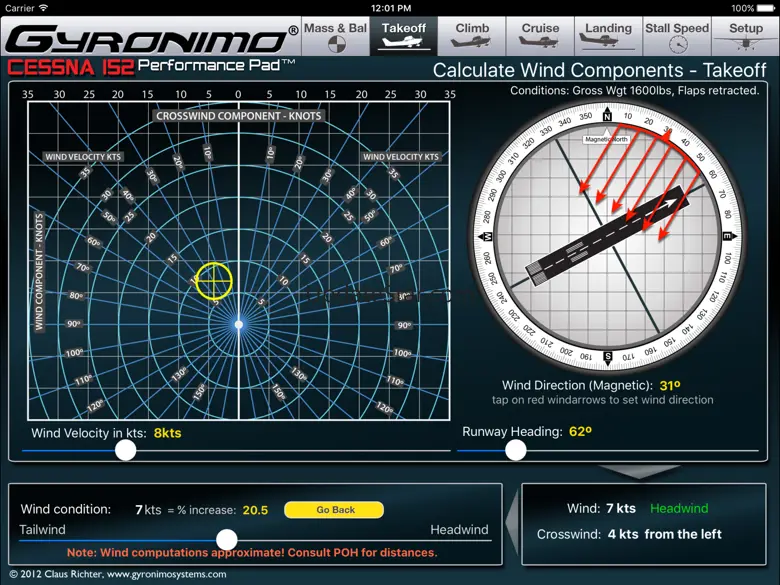Open the Mass & Bal tab

(336, 36)
